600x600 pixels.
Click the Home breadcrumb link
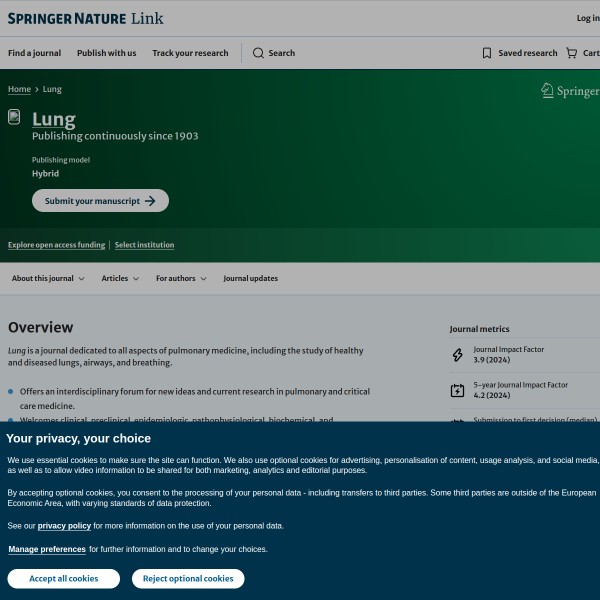point(19,89)
